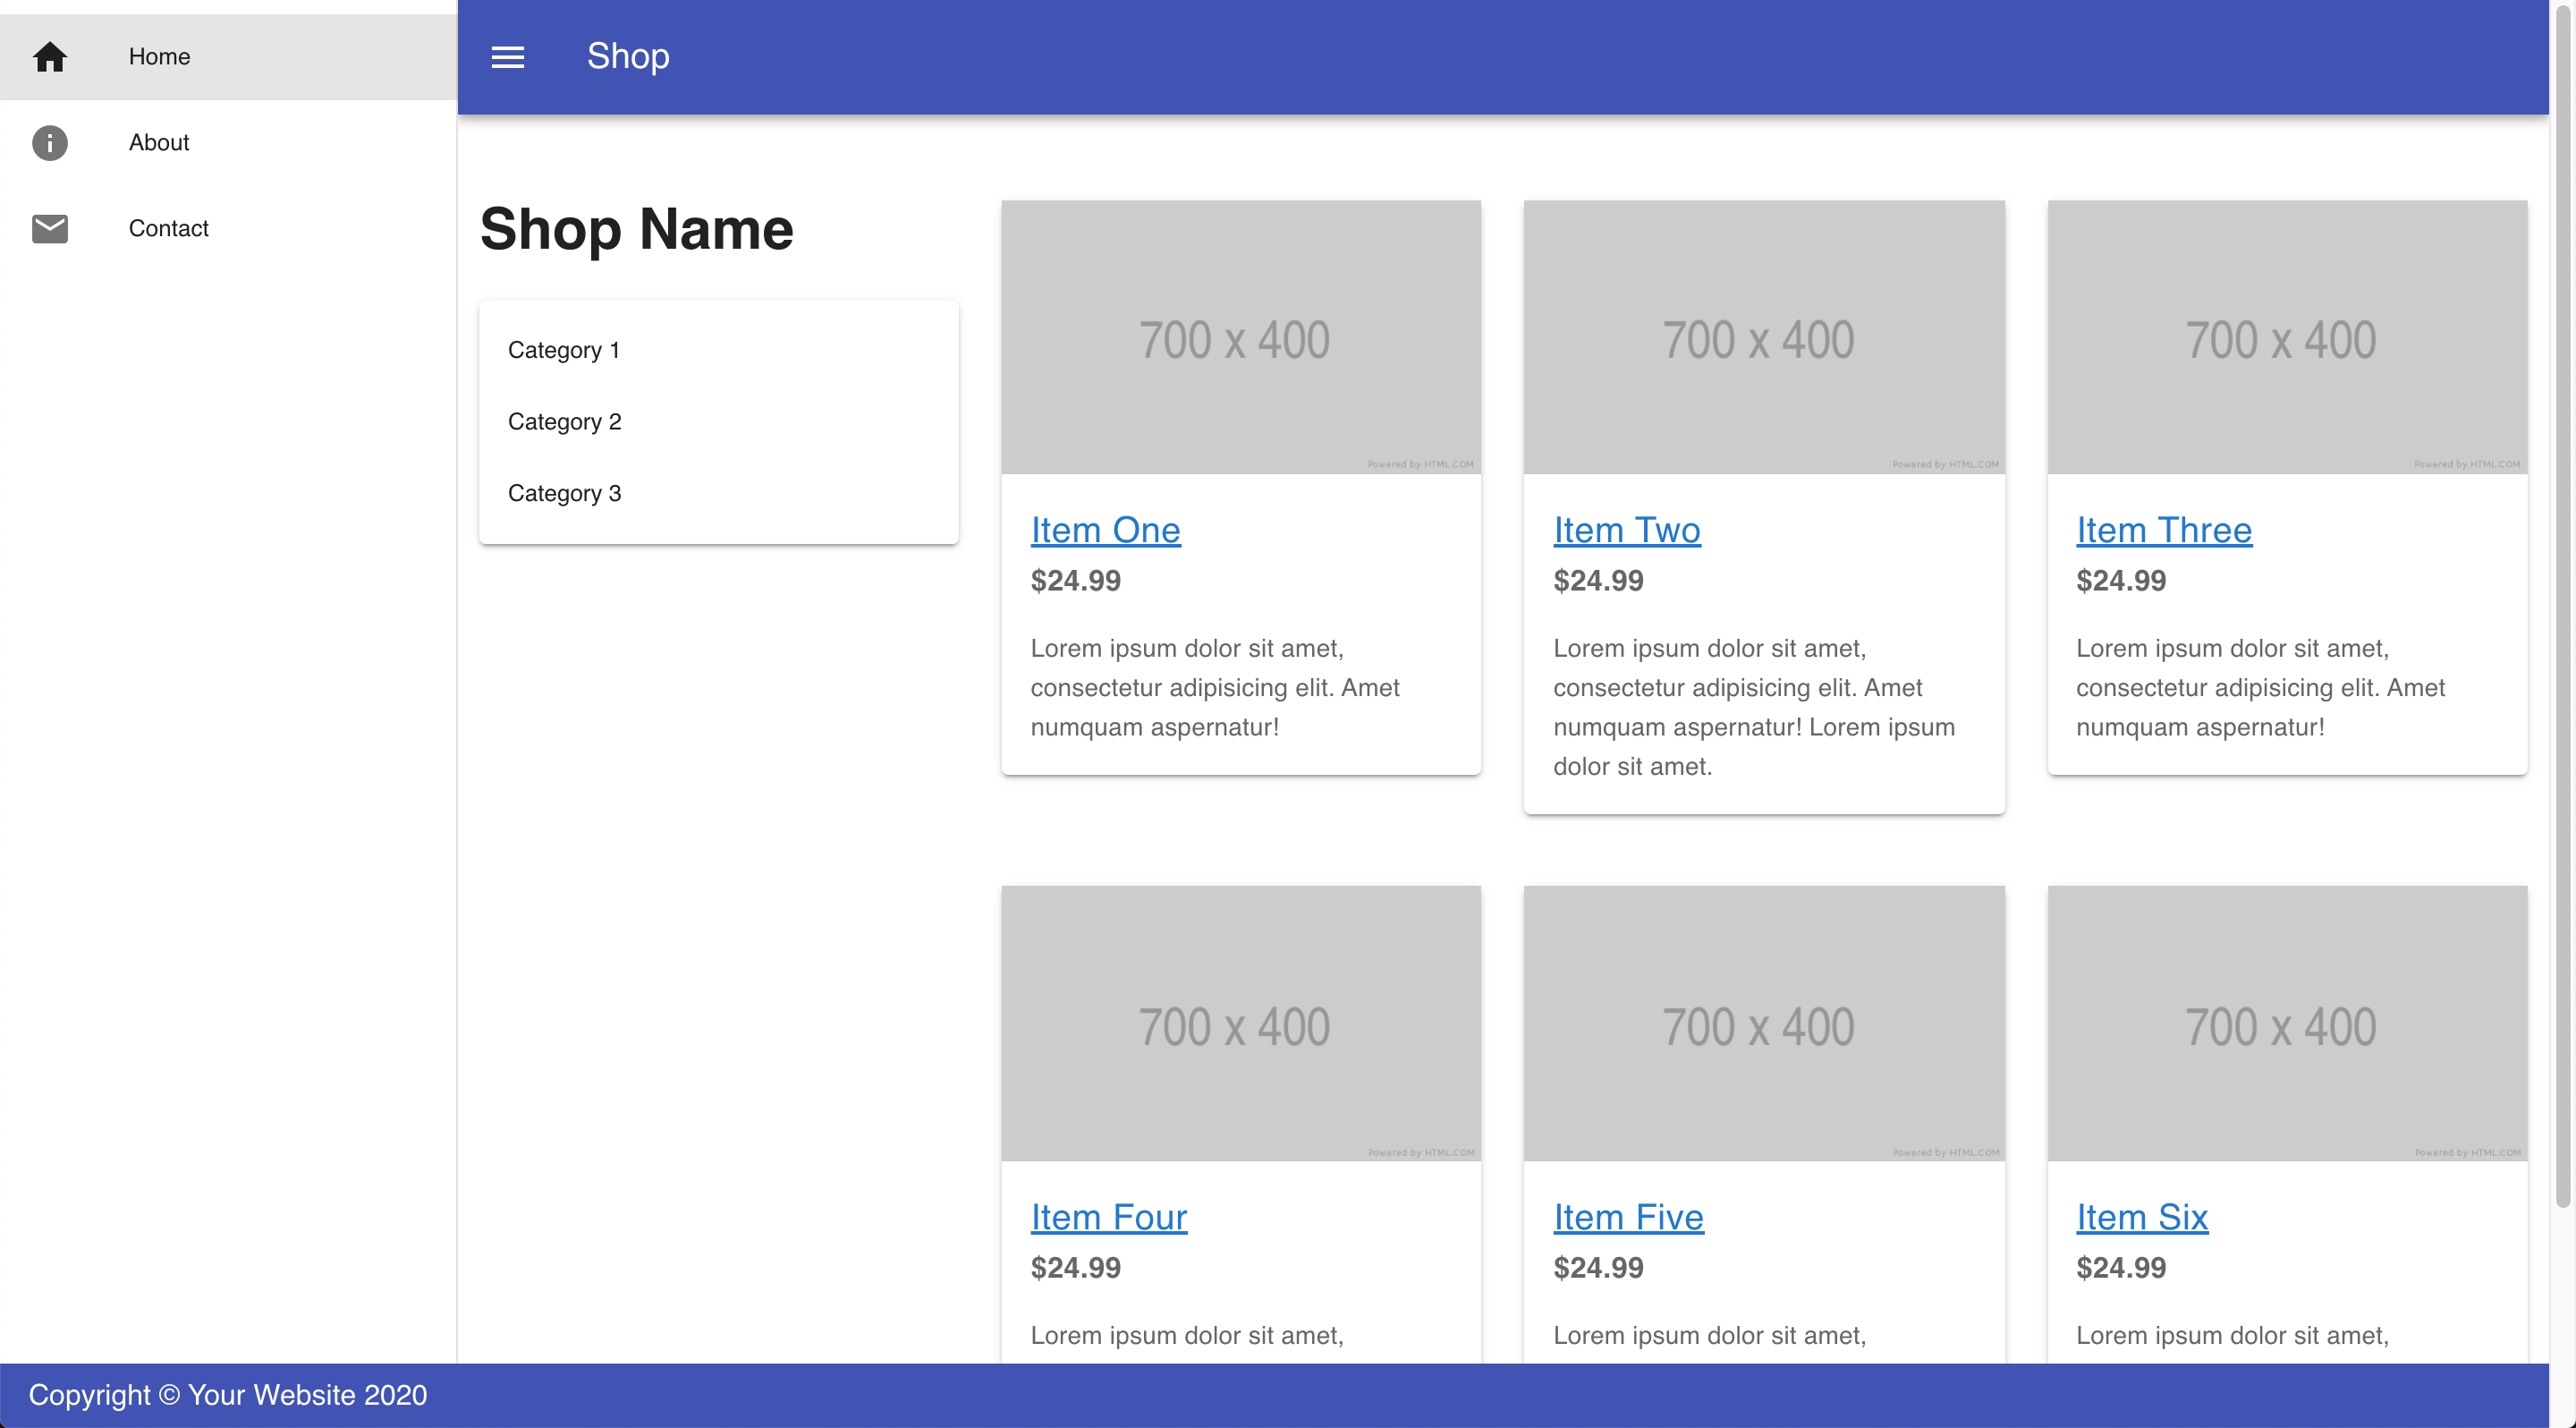The width and height of the screenshot is (2576, 1428).
Task: Select Item One product link
Action: coord(1106,526)
